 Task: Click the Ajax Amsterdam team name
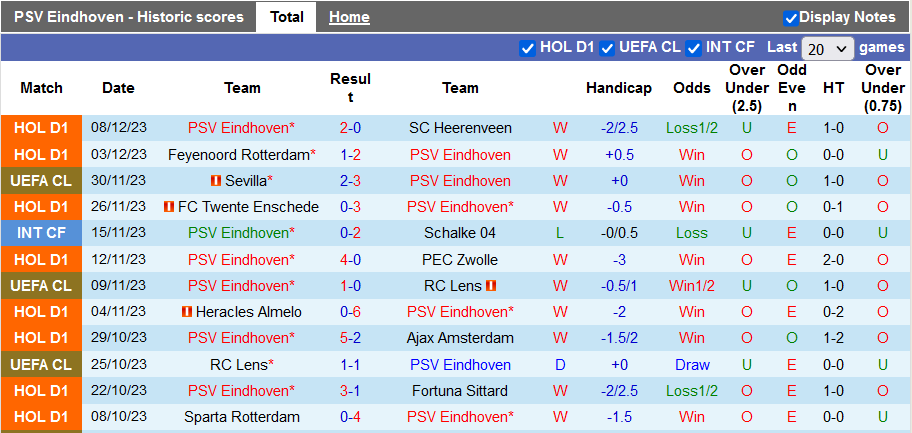[460, 338]
